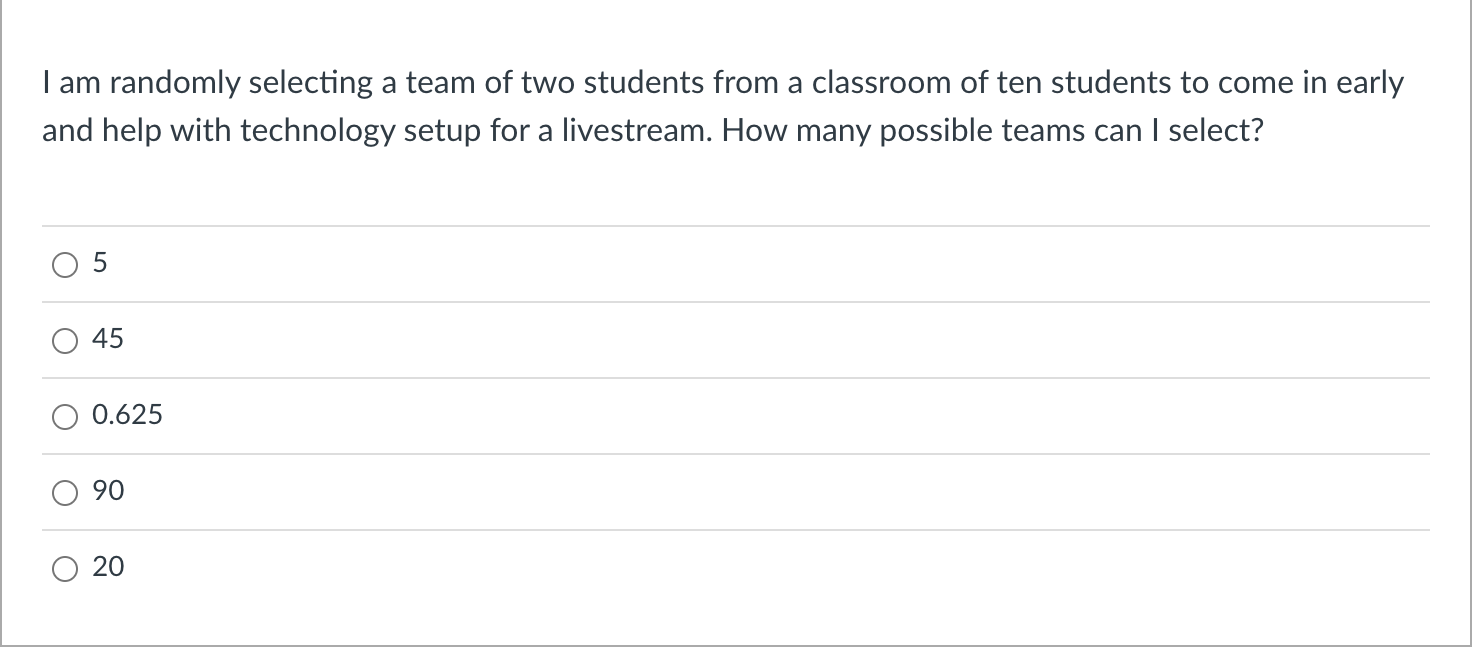Click the row containing answer 90
Viewport: 1476px width, 648px height.
click(700, 491)
